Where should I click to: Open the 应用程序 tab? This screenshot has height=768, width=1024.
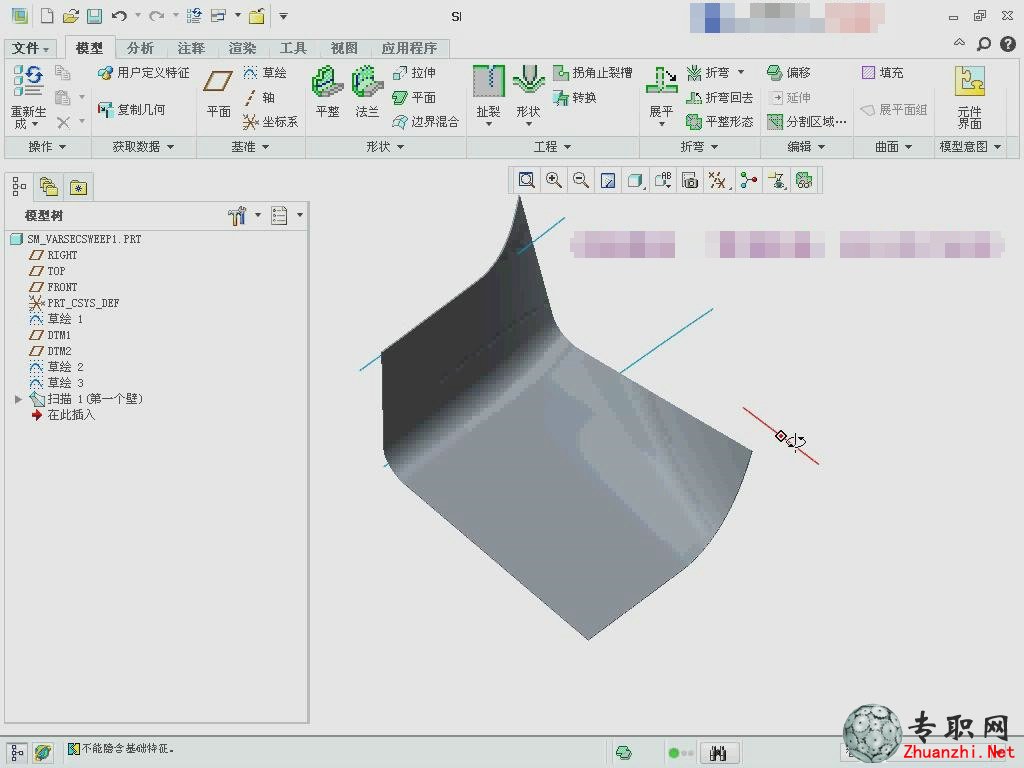click(409, 48)
